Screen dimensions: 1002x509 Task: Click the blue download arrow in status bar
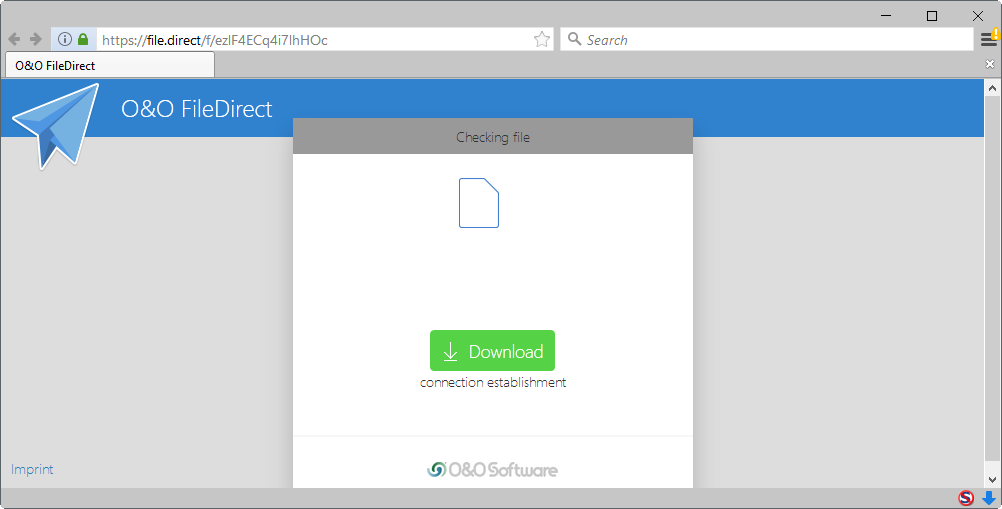pyautogui.click(x=989, y=498)
